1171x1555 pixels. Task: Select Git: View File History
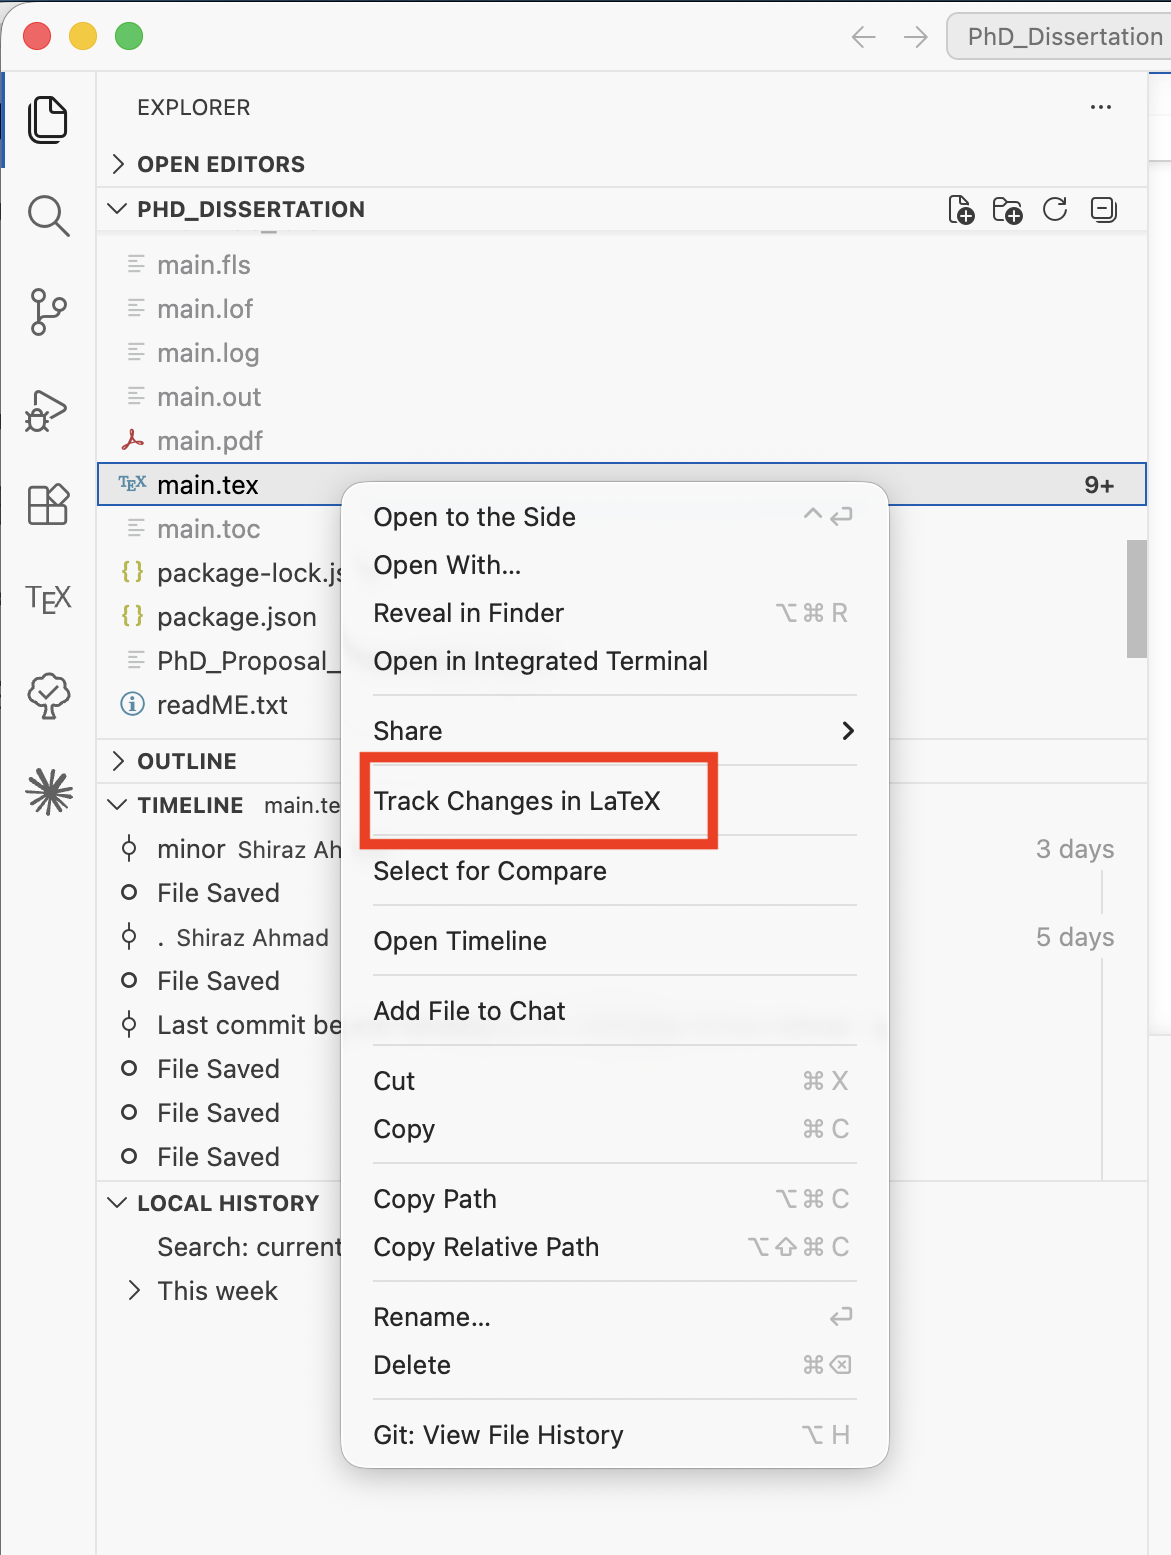(x=614, y=1435)
